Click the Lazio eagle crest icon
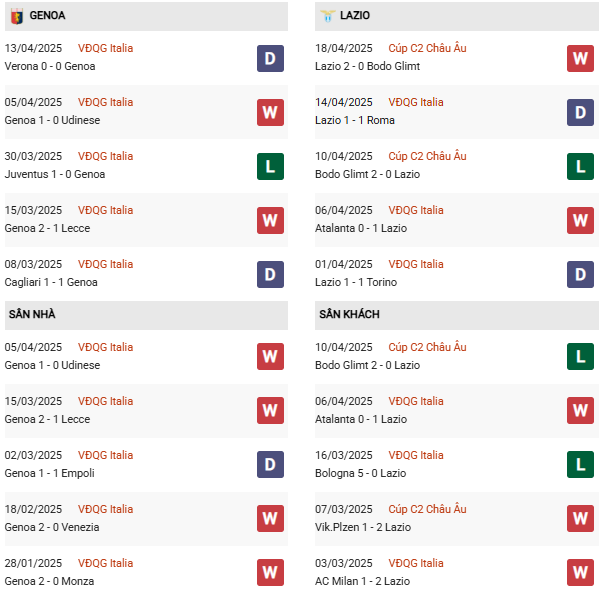This screenshot has width=600, height=596. [x=327, y=16]
